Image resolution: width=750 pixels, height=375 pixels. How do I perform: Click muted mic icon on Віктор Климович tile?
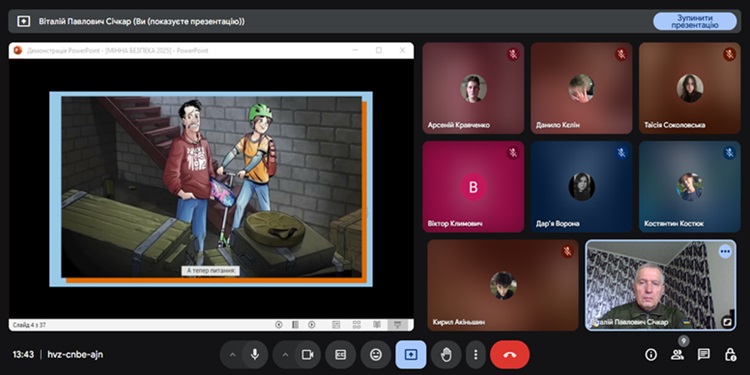pyautogui.click(x=513, y=153)
